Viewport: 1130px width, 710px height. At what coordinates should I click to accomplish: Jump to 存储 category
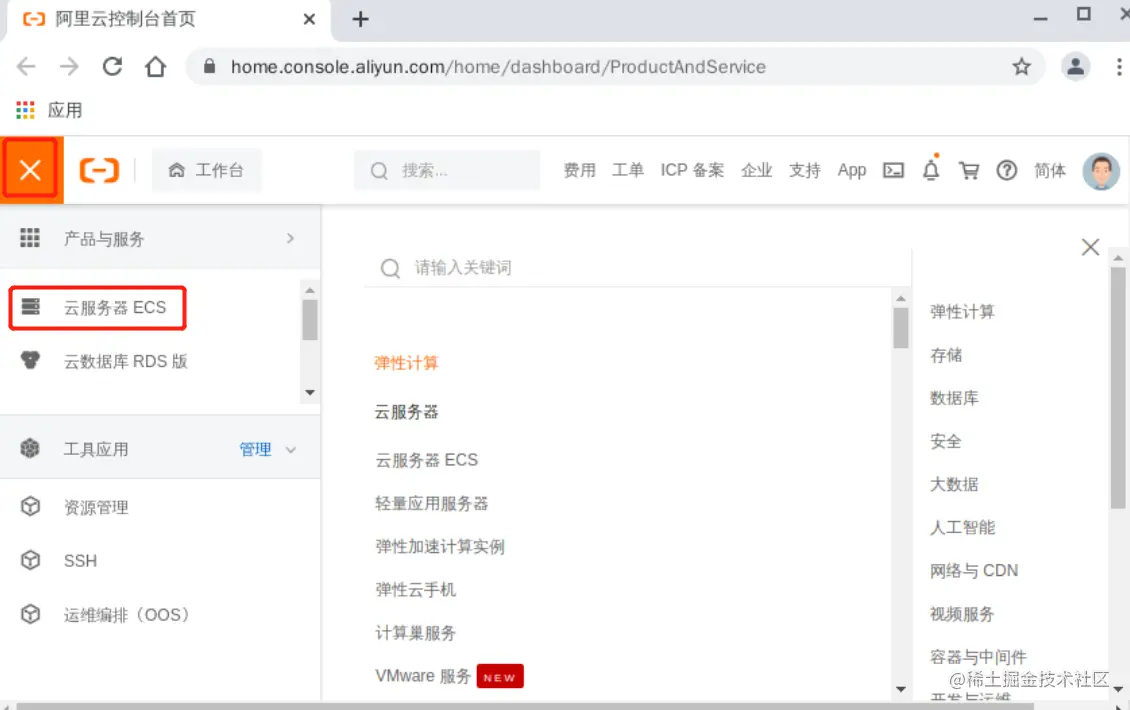pos(946,355)
